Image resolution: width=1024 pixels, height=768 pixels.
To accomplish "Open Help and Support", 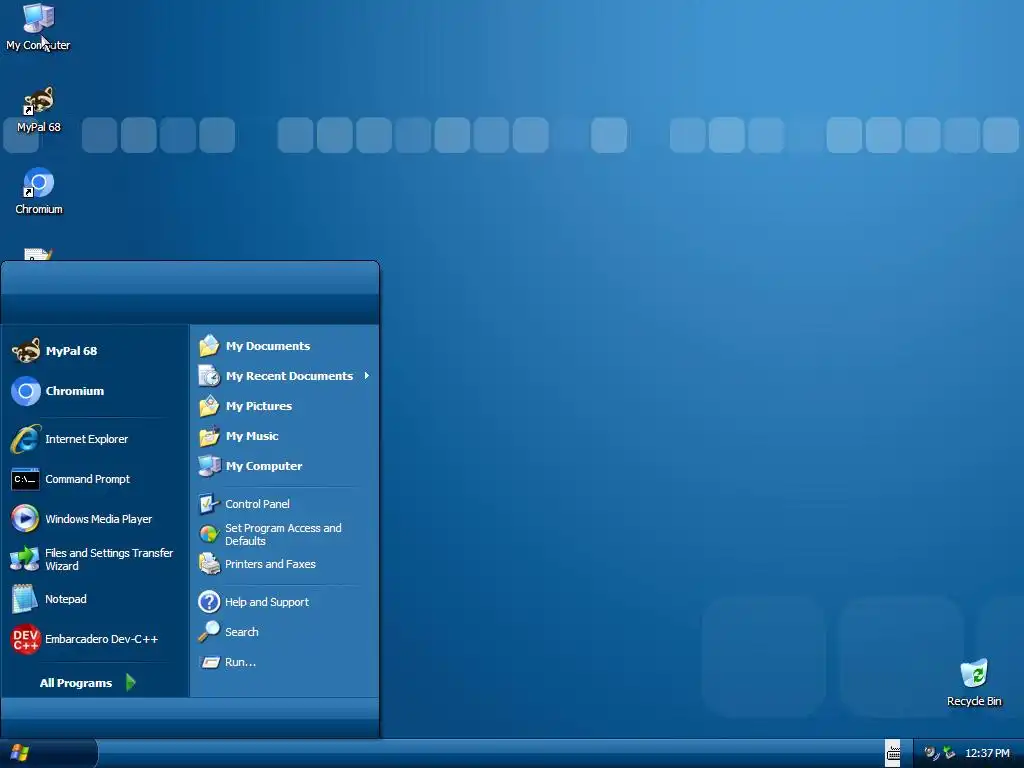I will click(x=285, y=601).
